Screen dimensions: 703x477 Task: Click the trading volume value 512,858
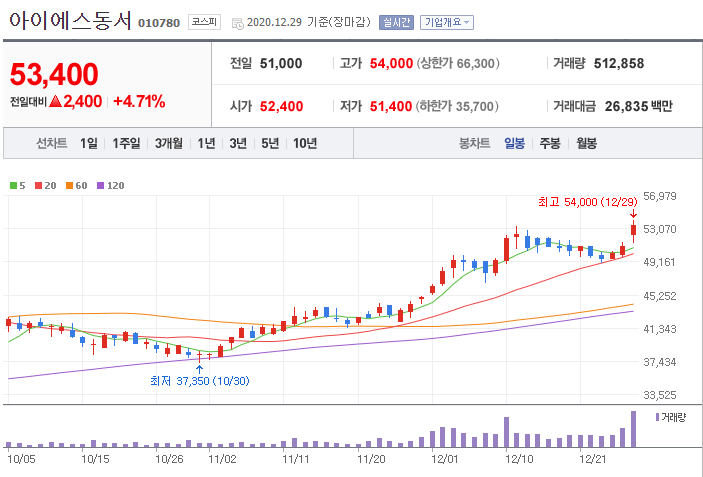pos(619,63)
